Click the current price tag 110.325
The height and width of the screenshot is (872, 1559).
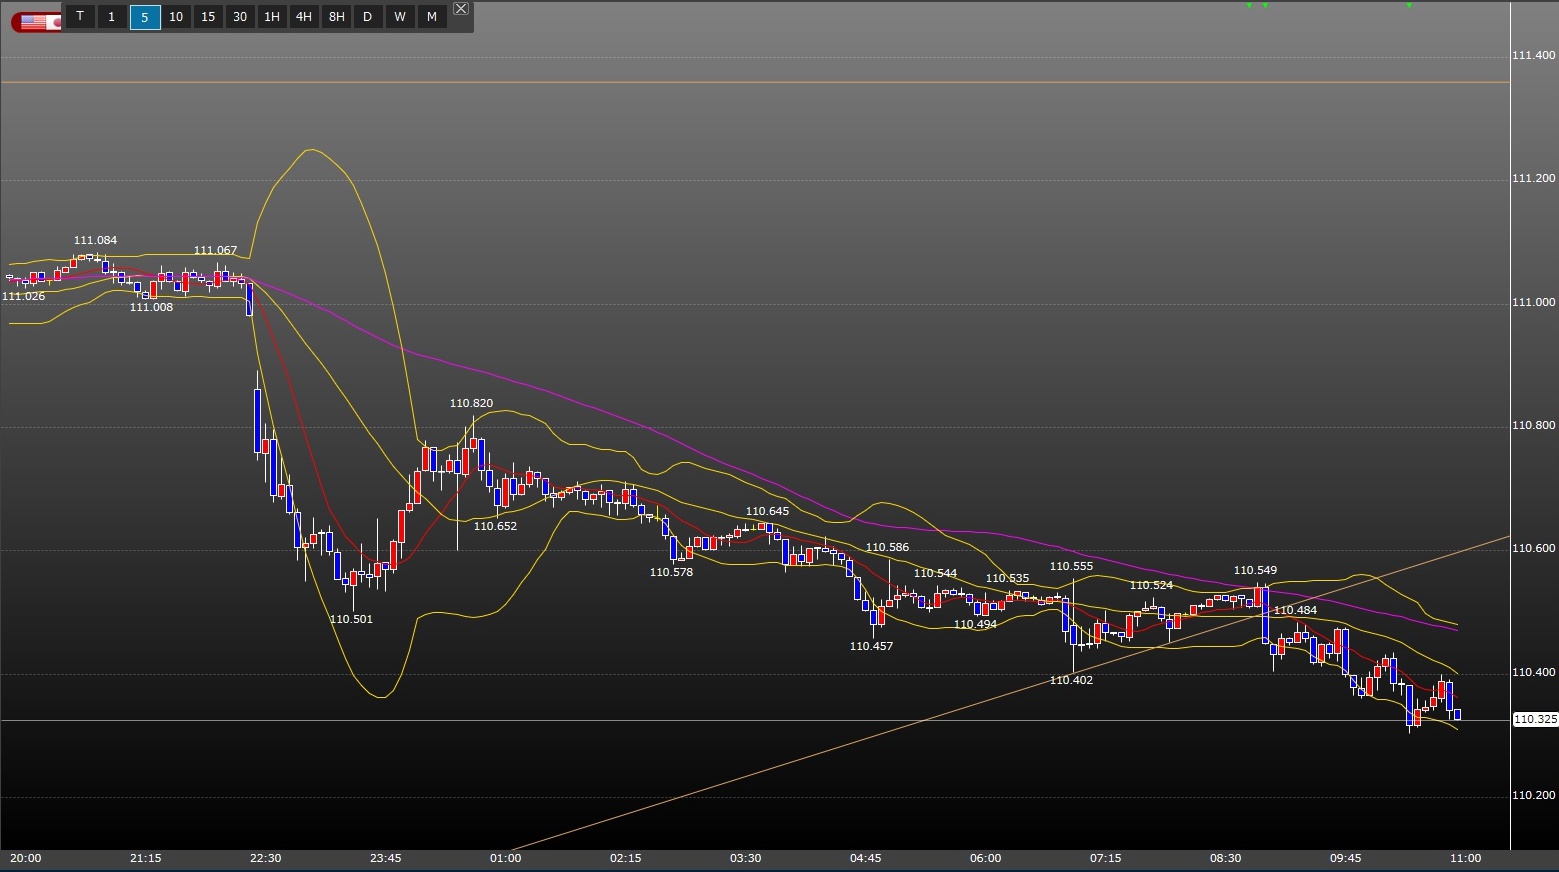pyautogui.click(x=1534, y=719)
